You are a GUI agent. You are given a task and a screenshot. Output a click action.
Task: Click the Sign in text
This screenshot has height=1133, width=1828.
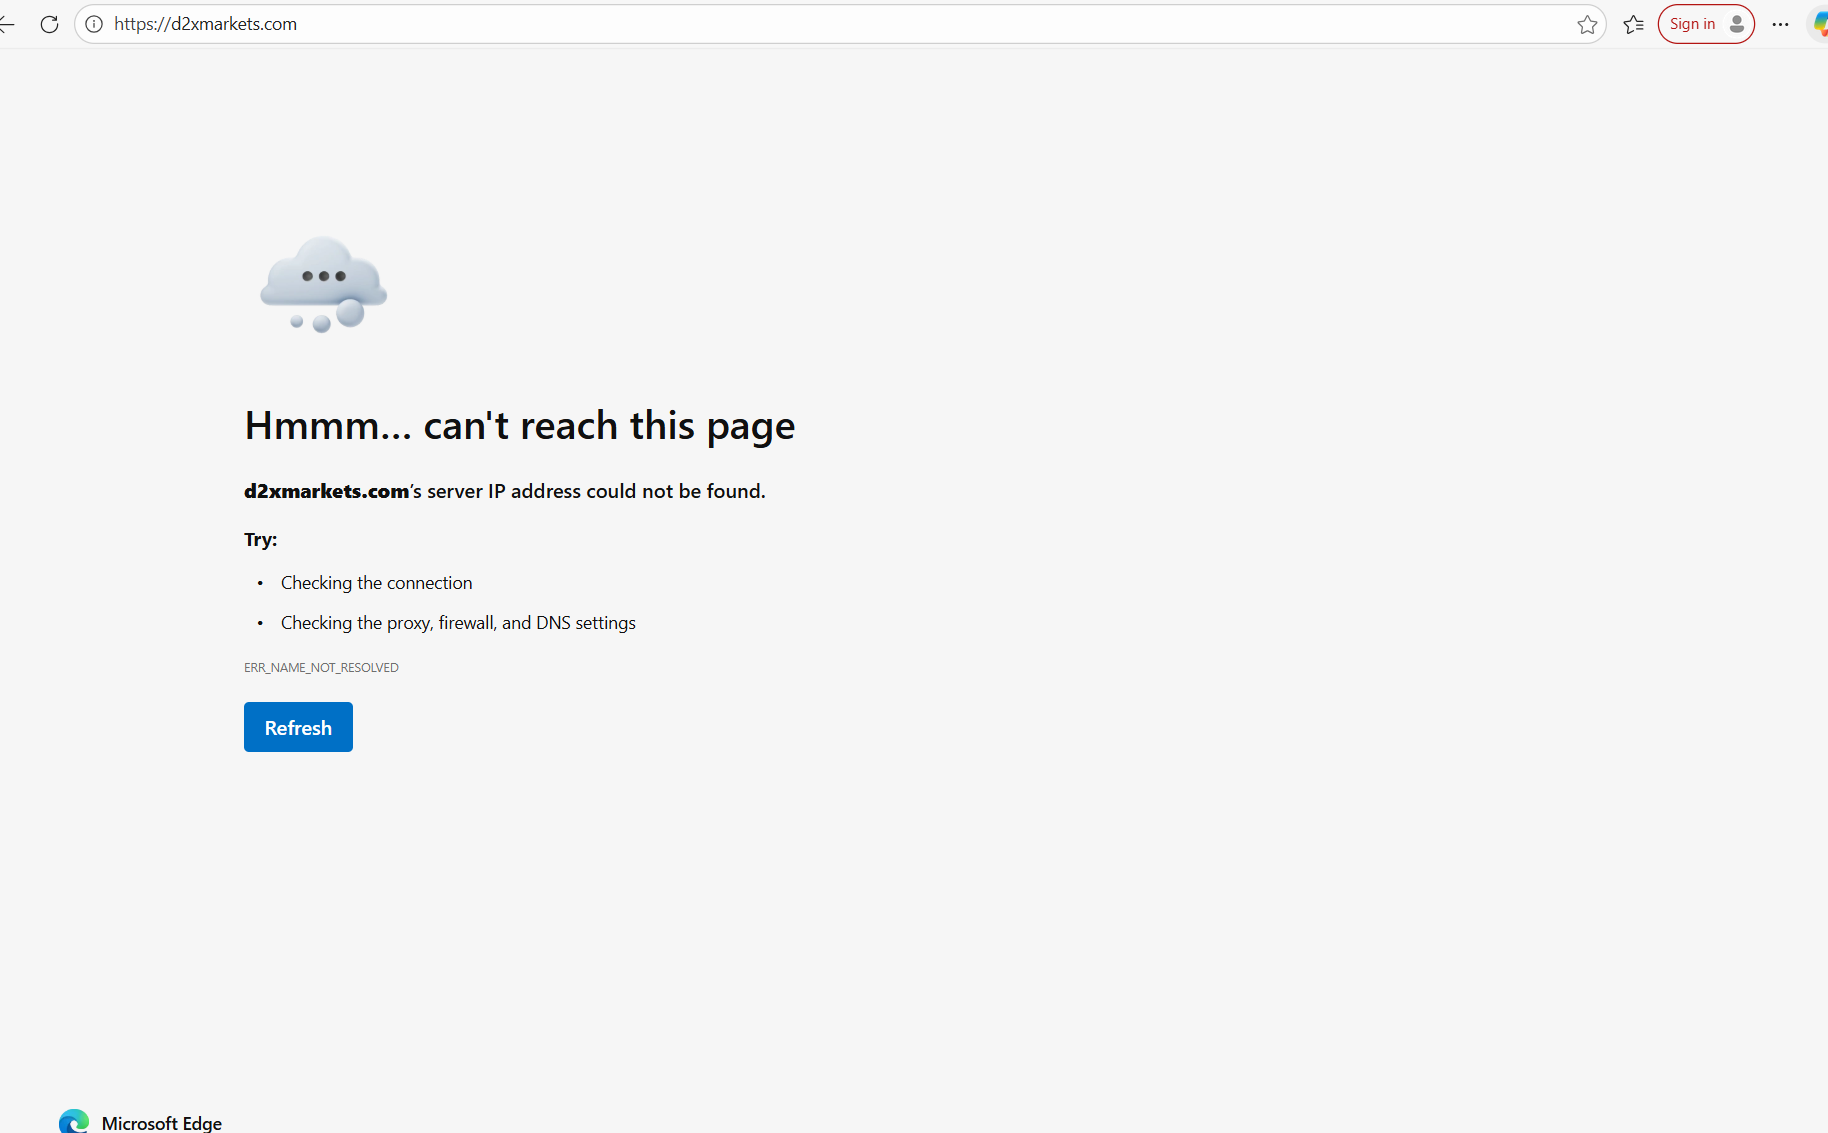click(x=1692, y=24)
